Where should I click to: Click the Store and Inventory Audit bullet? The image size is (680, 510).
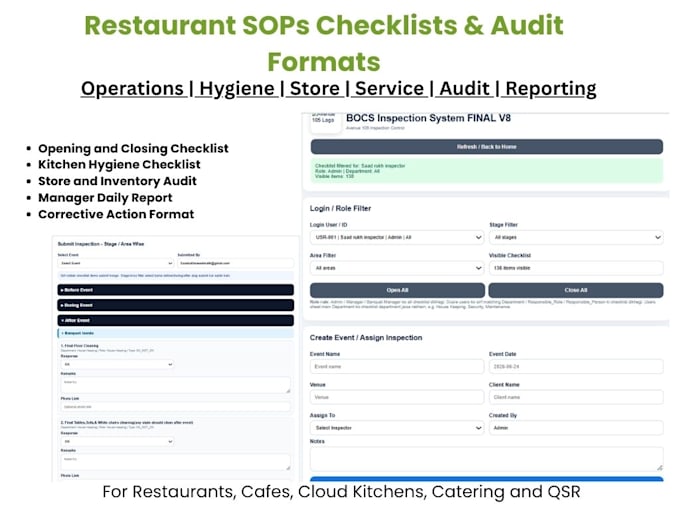(117, 181)
